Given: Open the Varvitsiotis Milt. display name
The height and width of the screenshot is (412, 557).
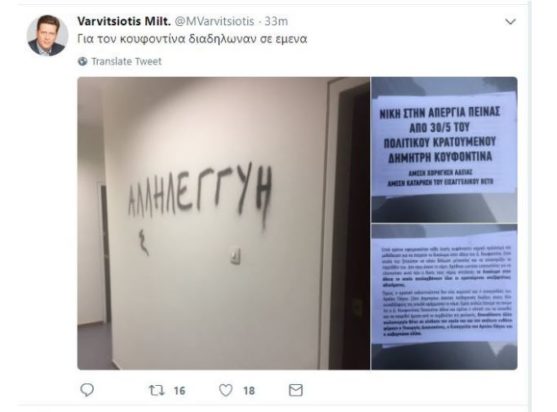Looking at the screenshot, I should [x=124, y=21].
